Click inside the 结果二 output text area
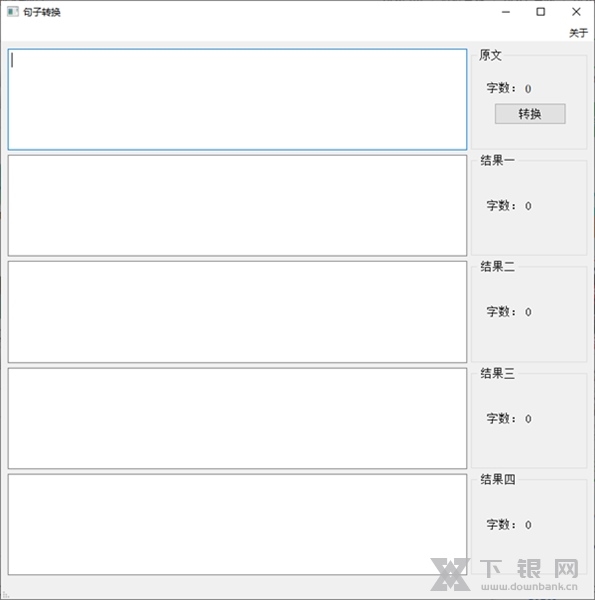This screenshot has height=600, width=595. coord(237,312)
